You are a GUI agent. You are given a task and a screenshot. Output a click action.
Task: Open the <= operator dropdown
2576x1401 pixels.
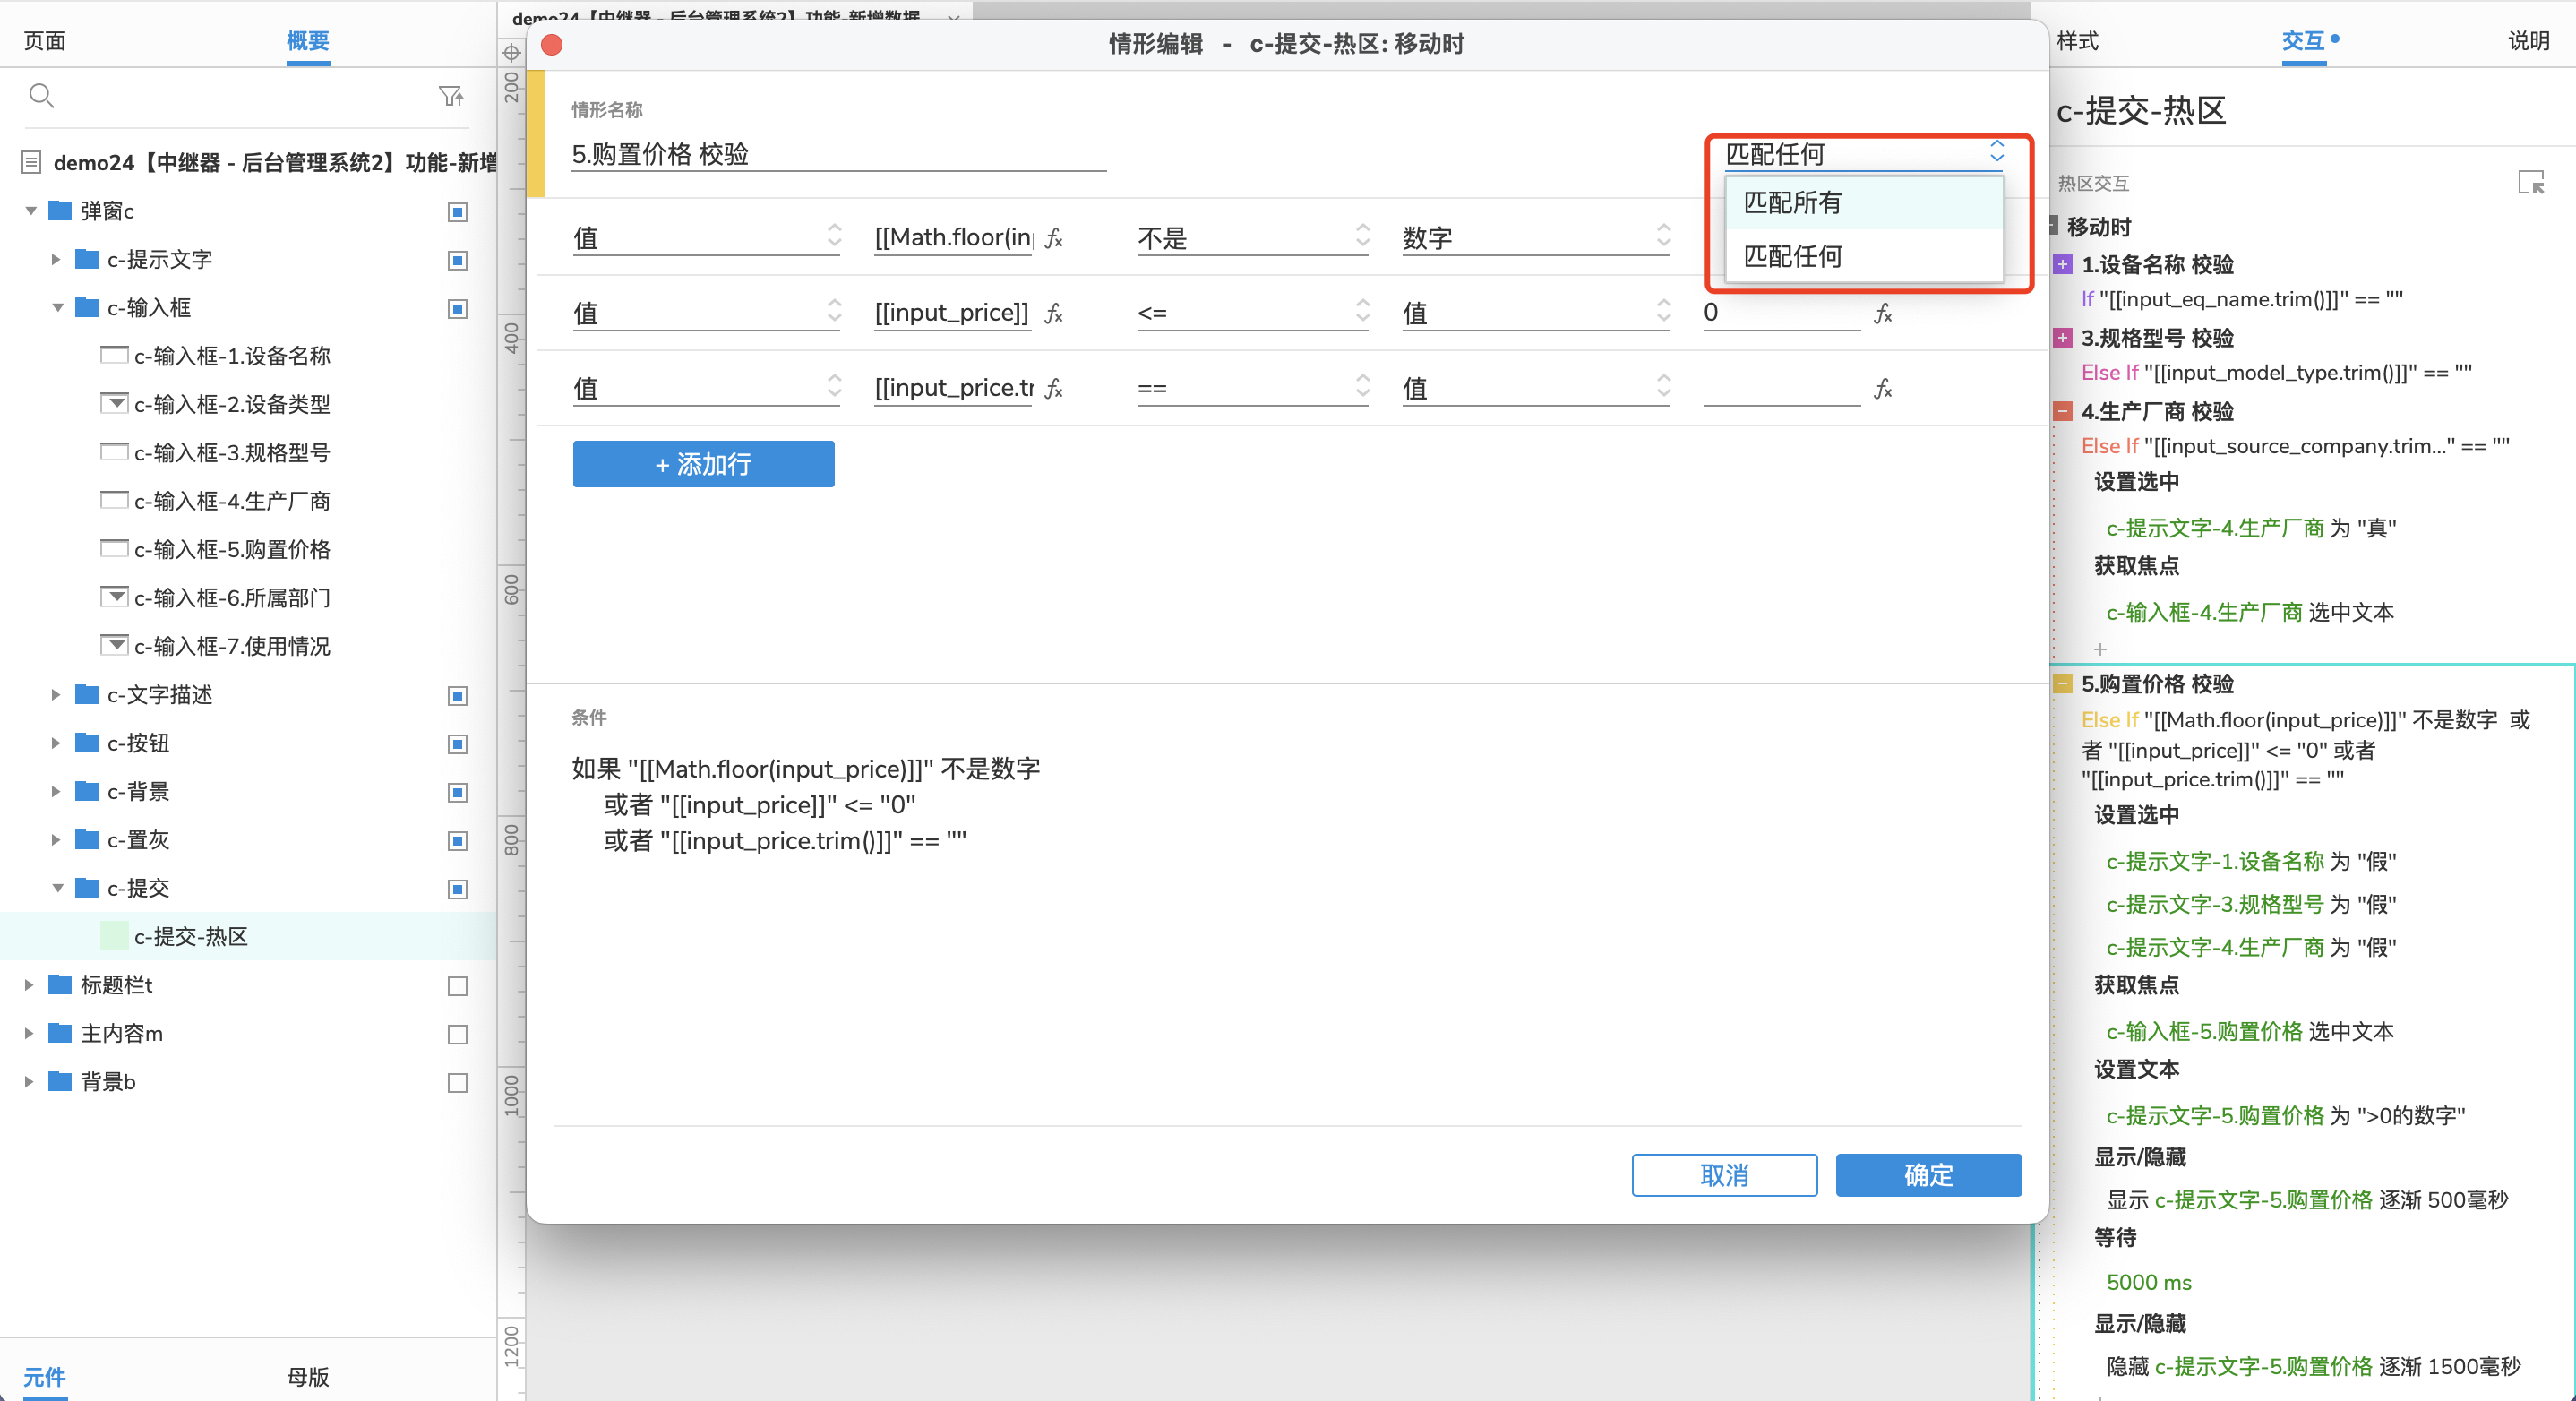(x=1253, y=313)
